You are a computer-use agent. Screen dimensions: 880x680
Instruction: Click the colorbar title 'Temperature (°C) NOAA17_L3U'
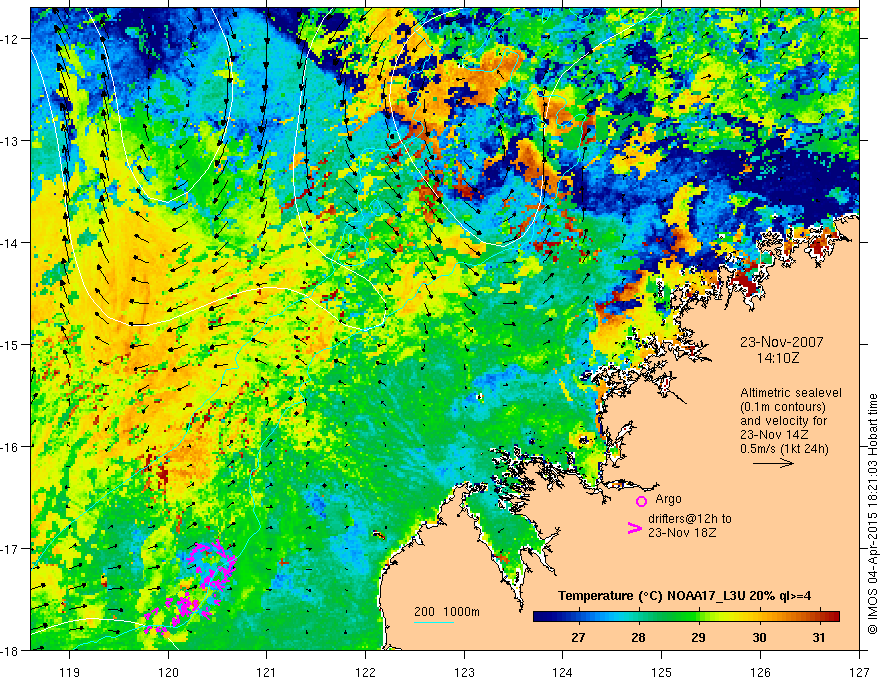(650, 596)
